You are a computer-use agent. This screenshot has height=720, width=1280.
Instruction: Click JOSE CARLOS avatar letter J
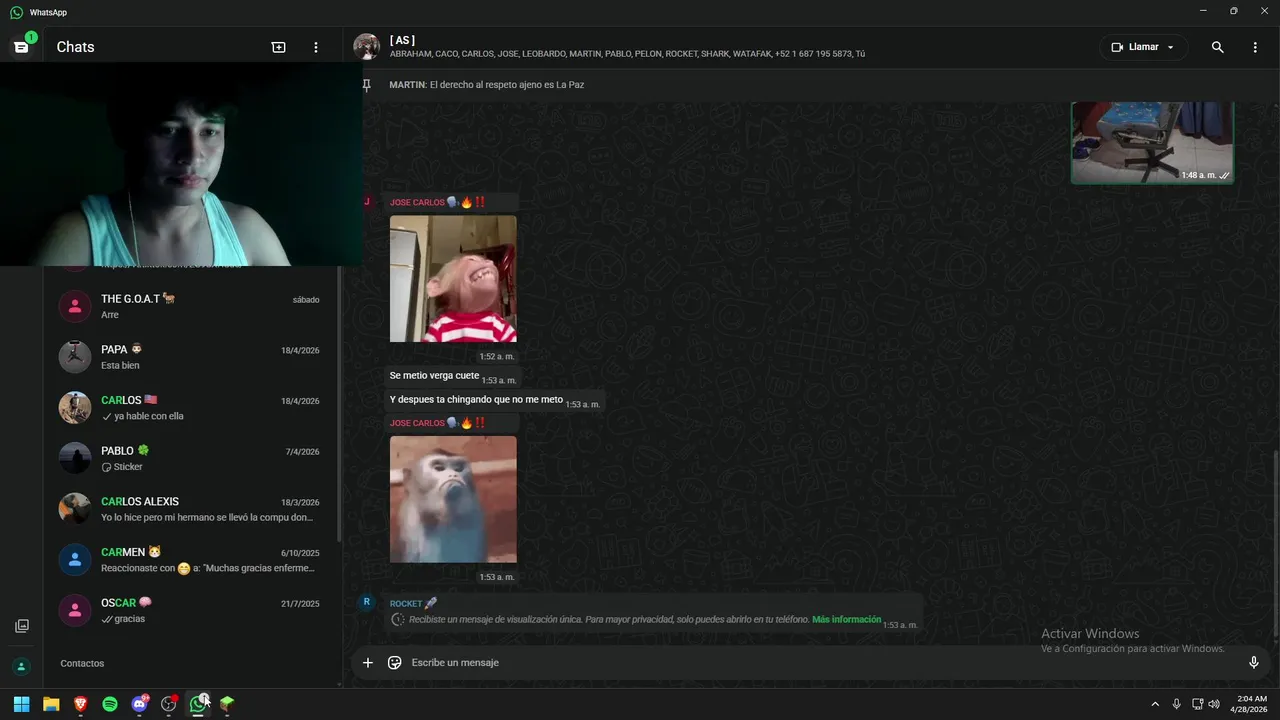[x=366, y=202]
